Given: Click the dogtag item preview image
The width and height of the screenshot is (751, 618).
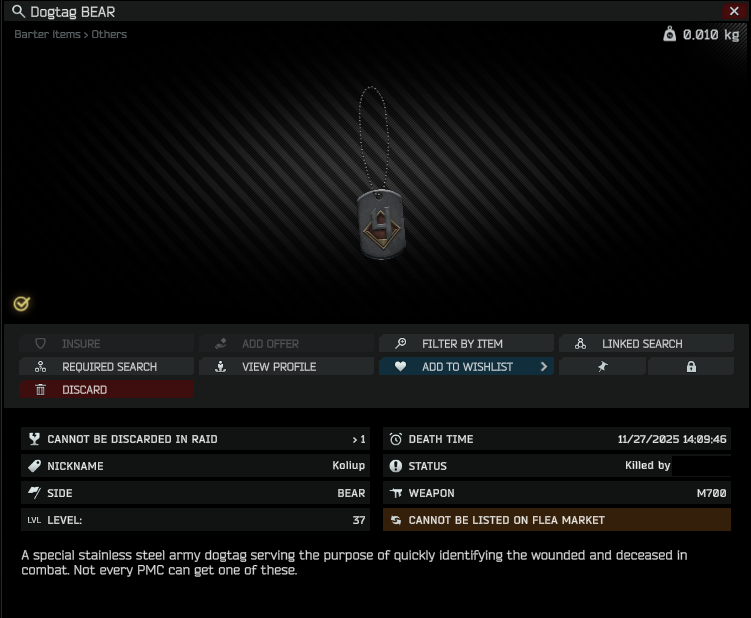Looking at the screenshot, I should 381,173.
